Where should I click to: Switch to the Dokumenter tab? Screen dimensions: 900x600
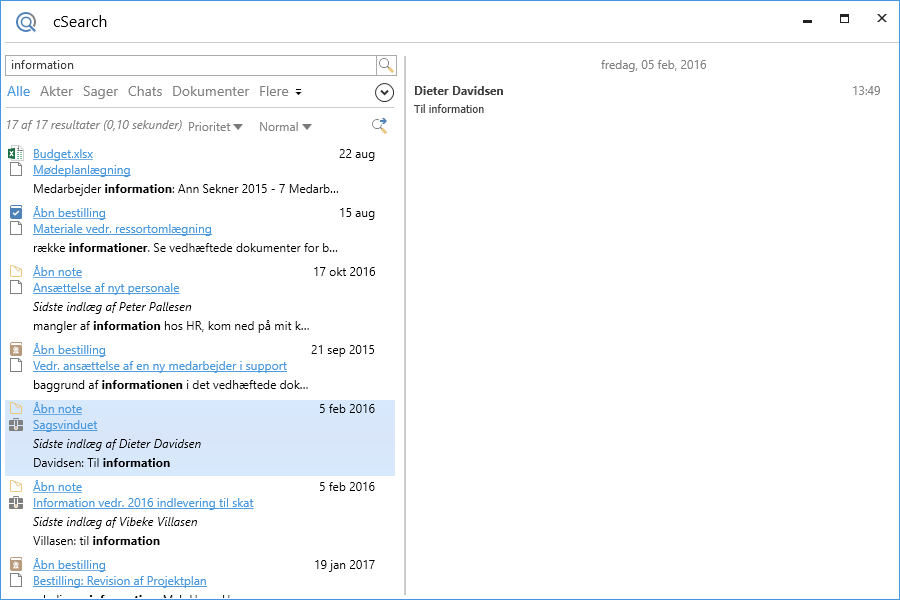tap(210, 92)
